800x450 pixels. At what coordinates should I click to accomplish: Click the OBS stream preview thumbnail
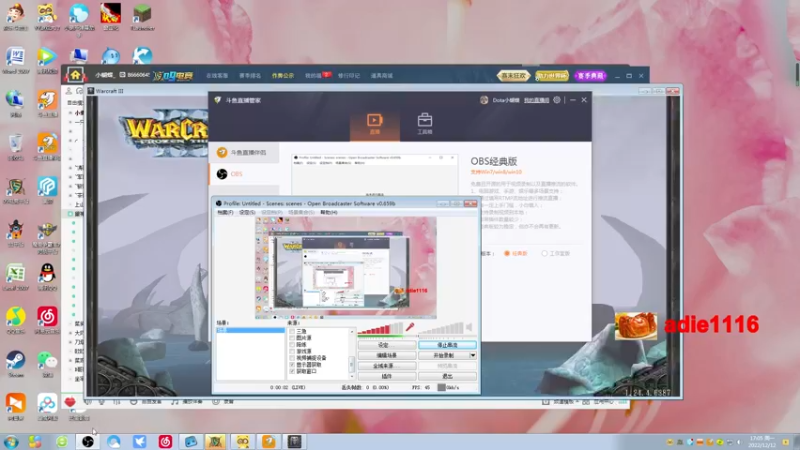point(345,268)
